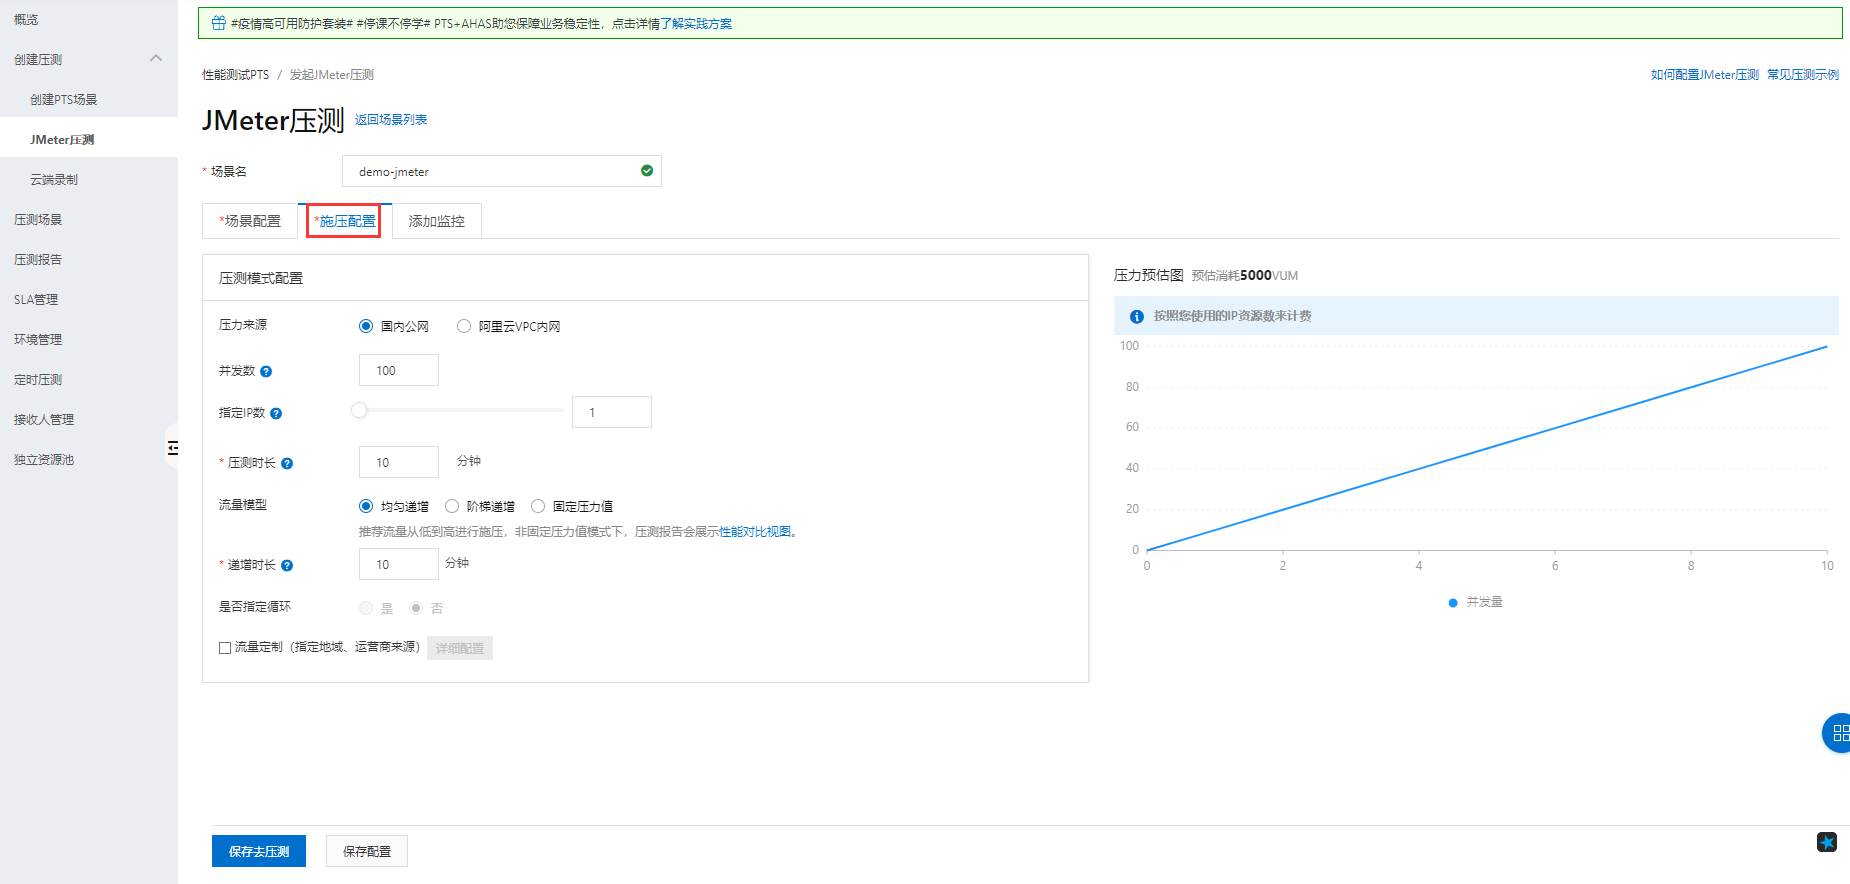Select 阿里云VPC内网 as pressure source
This screenshot has width=1850, height=884.
464,326
